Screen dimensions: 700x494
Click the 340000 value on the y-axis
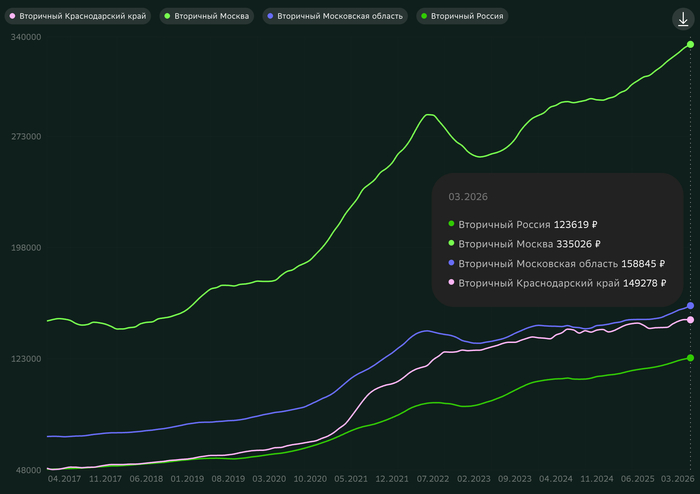point(25,37)
